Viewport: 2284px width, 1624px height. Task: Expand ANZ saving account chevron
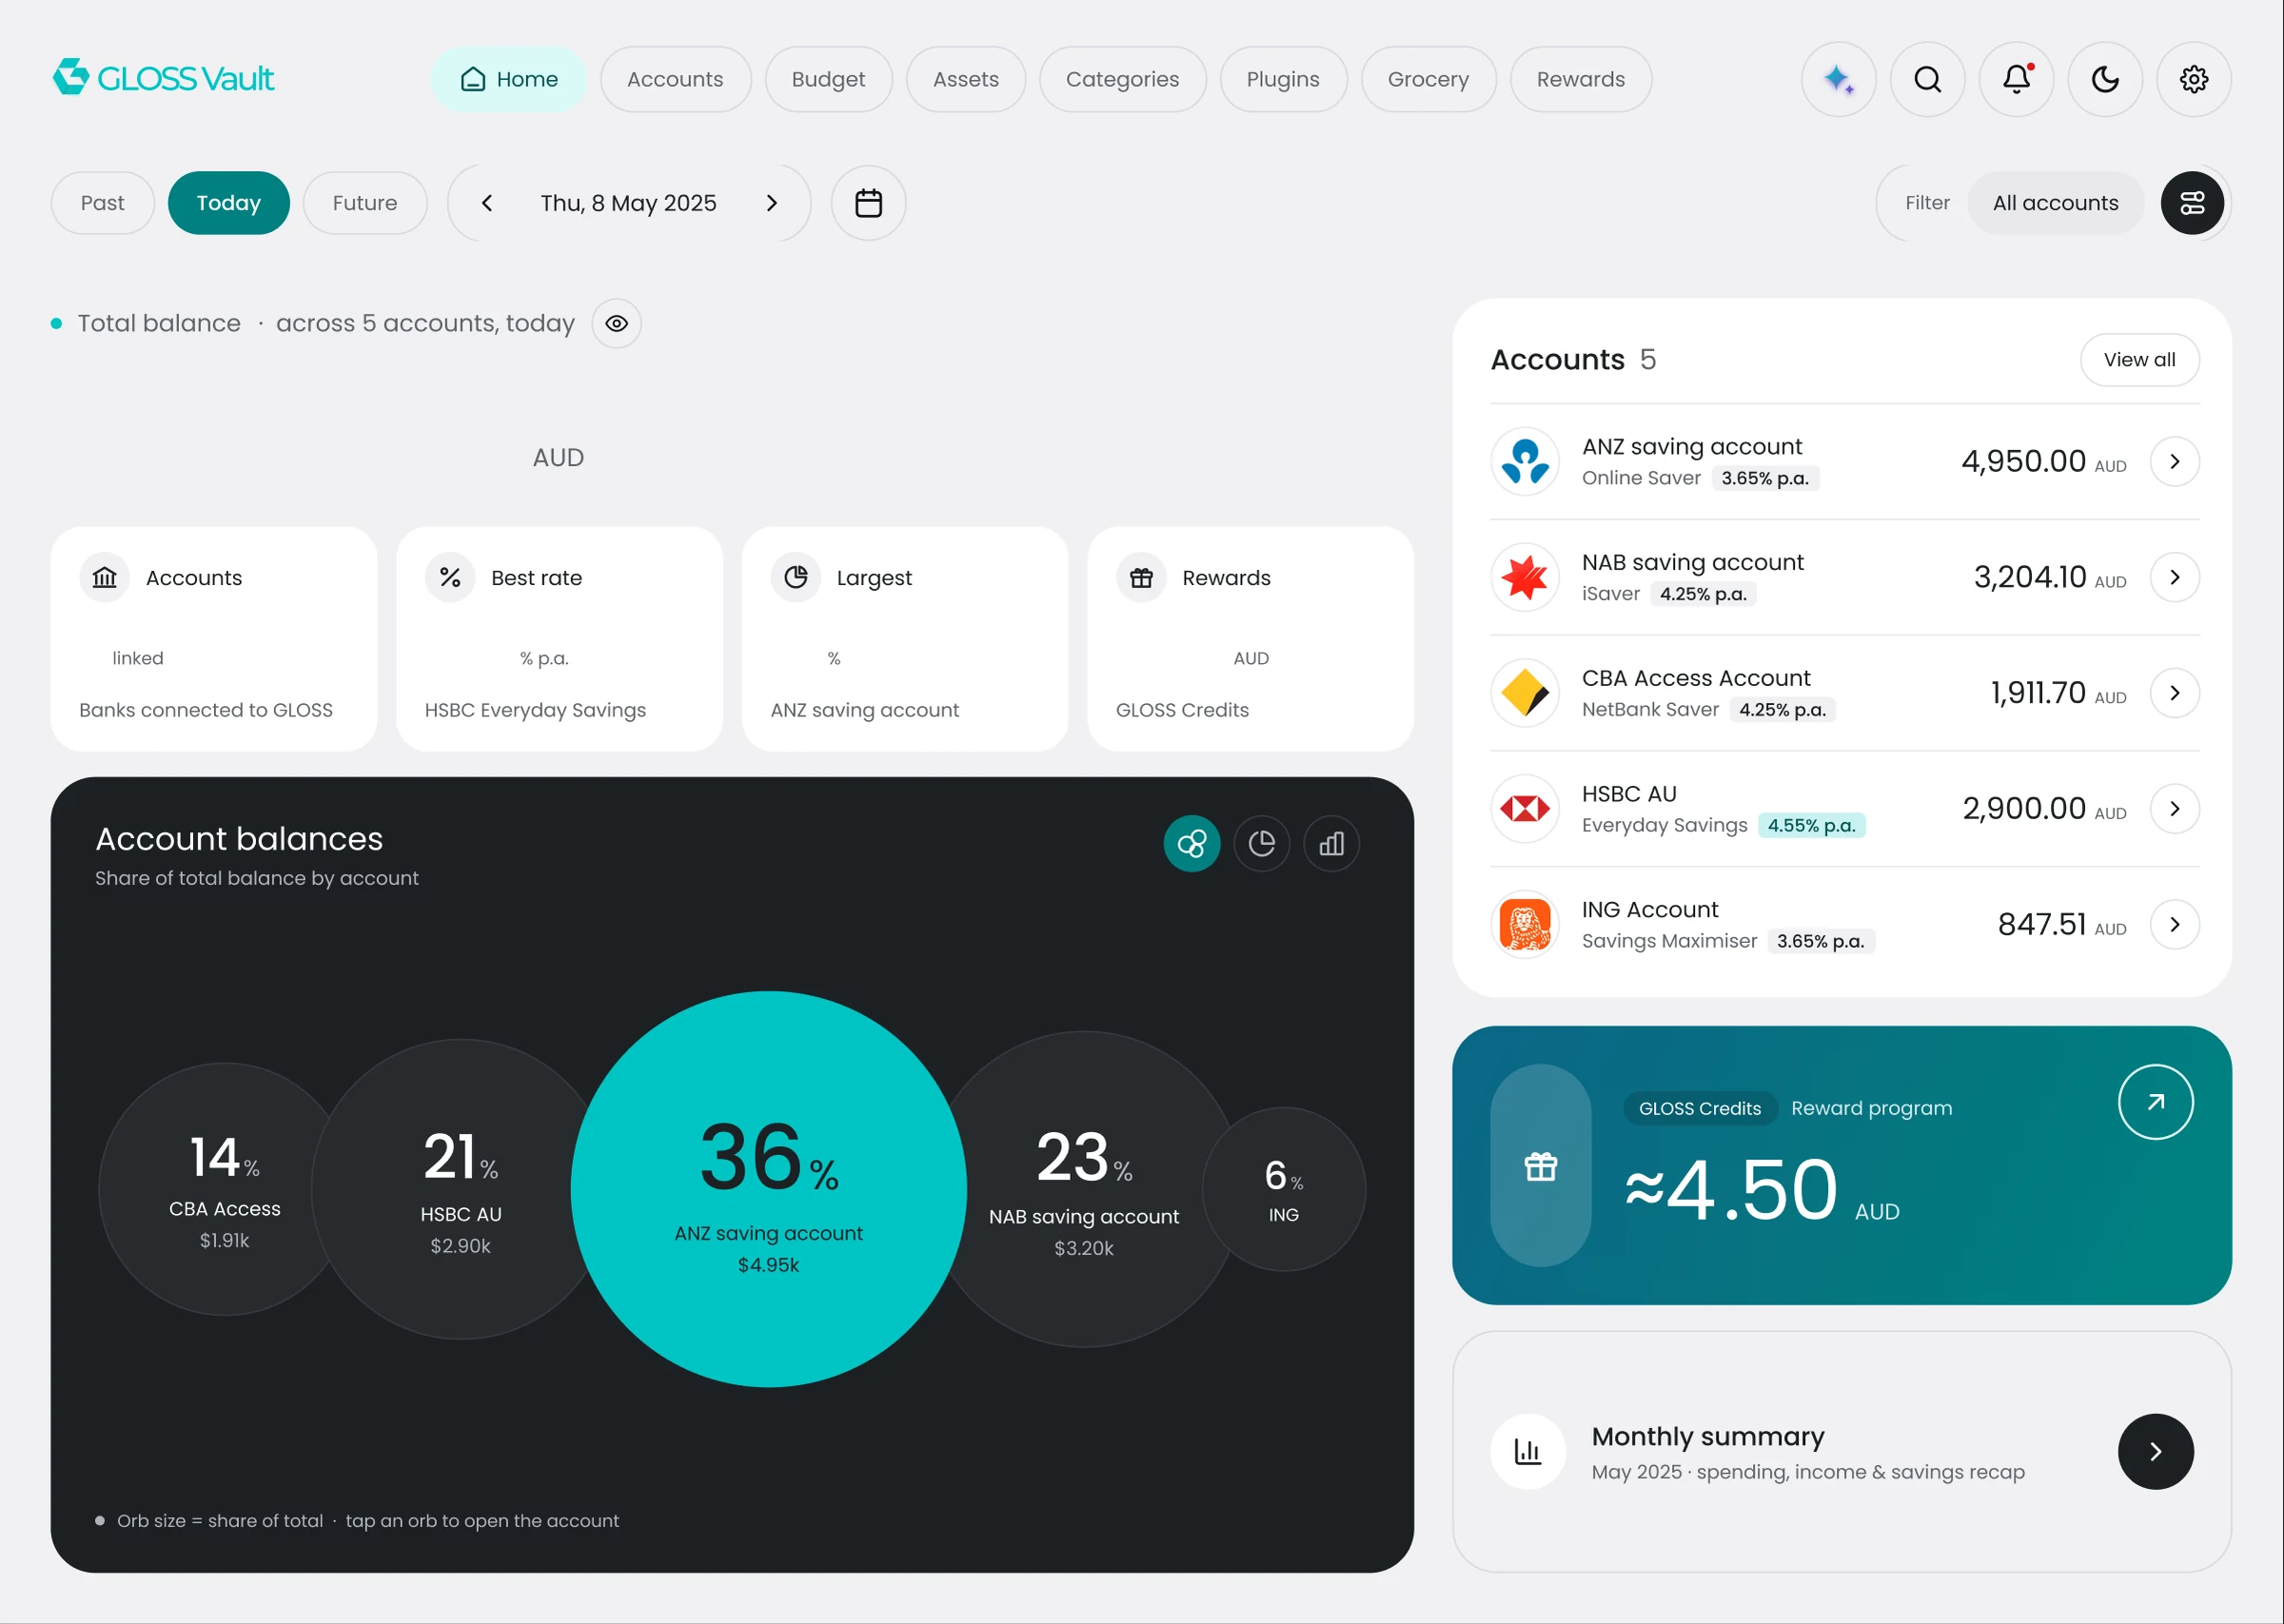2174,462
